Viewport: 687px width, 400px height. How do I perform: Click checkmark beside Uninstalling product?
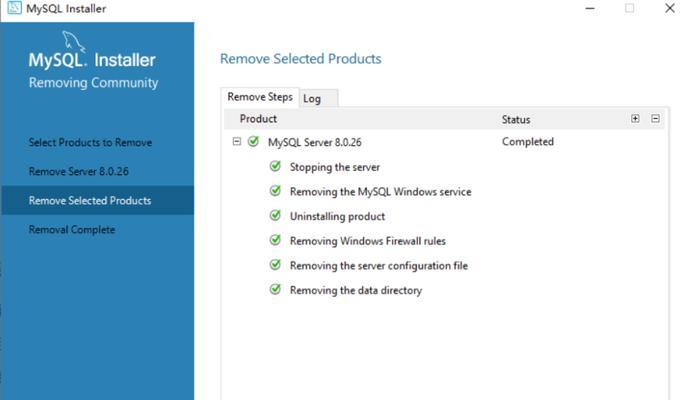pos(275,215)
